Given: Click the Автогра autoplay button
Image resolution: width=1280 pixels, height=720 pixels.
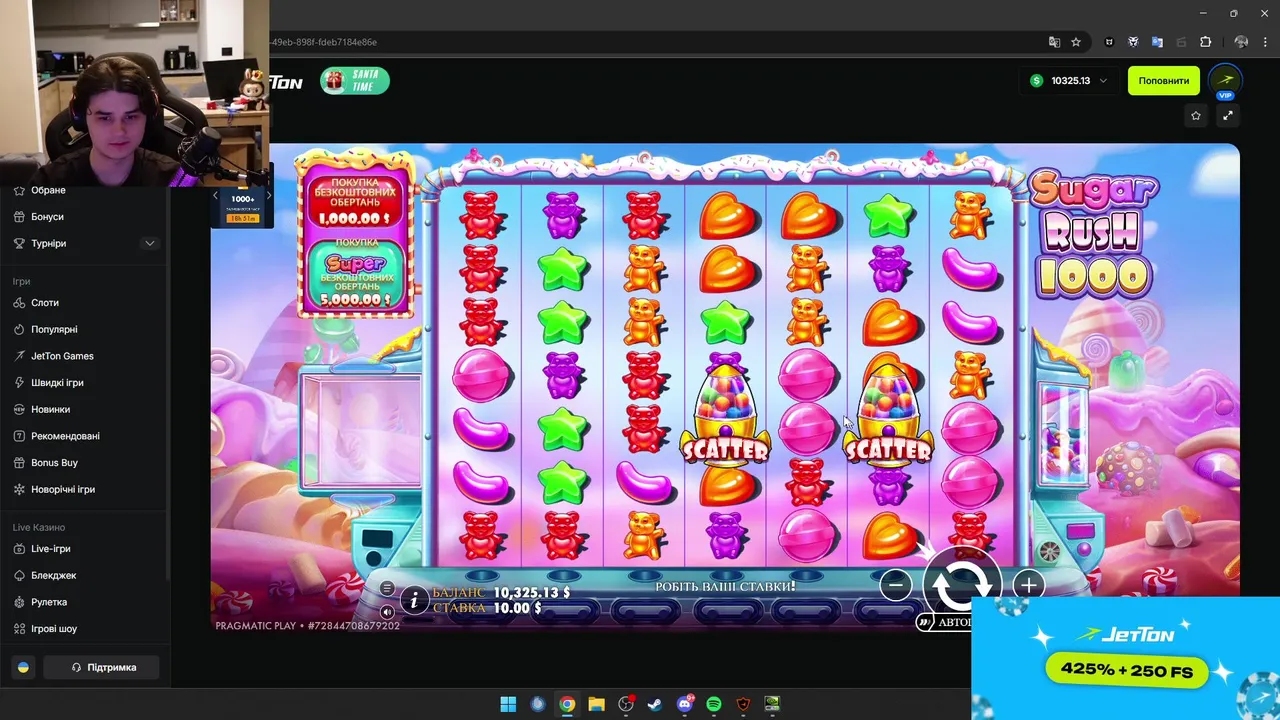Looking at the screenshot, I should point(944,622).
